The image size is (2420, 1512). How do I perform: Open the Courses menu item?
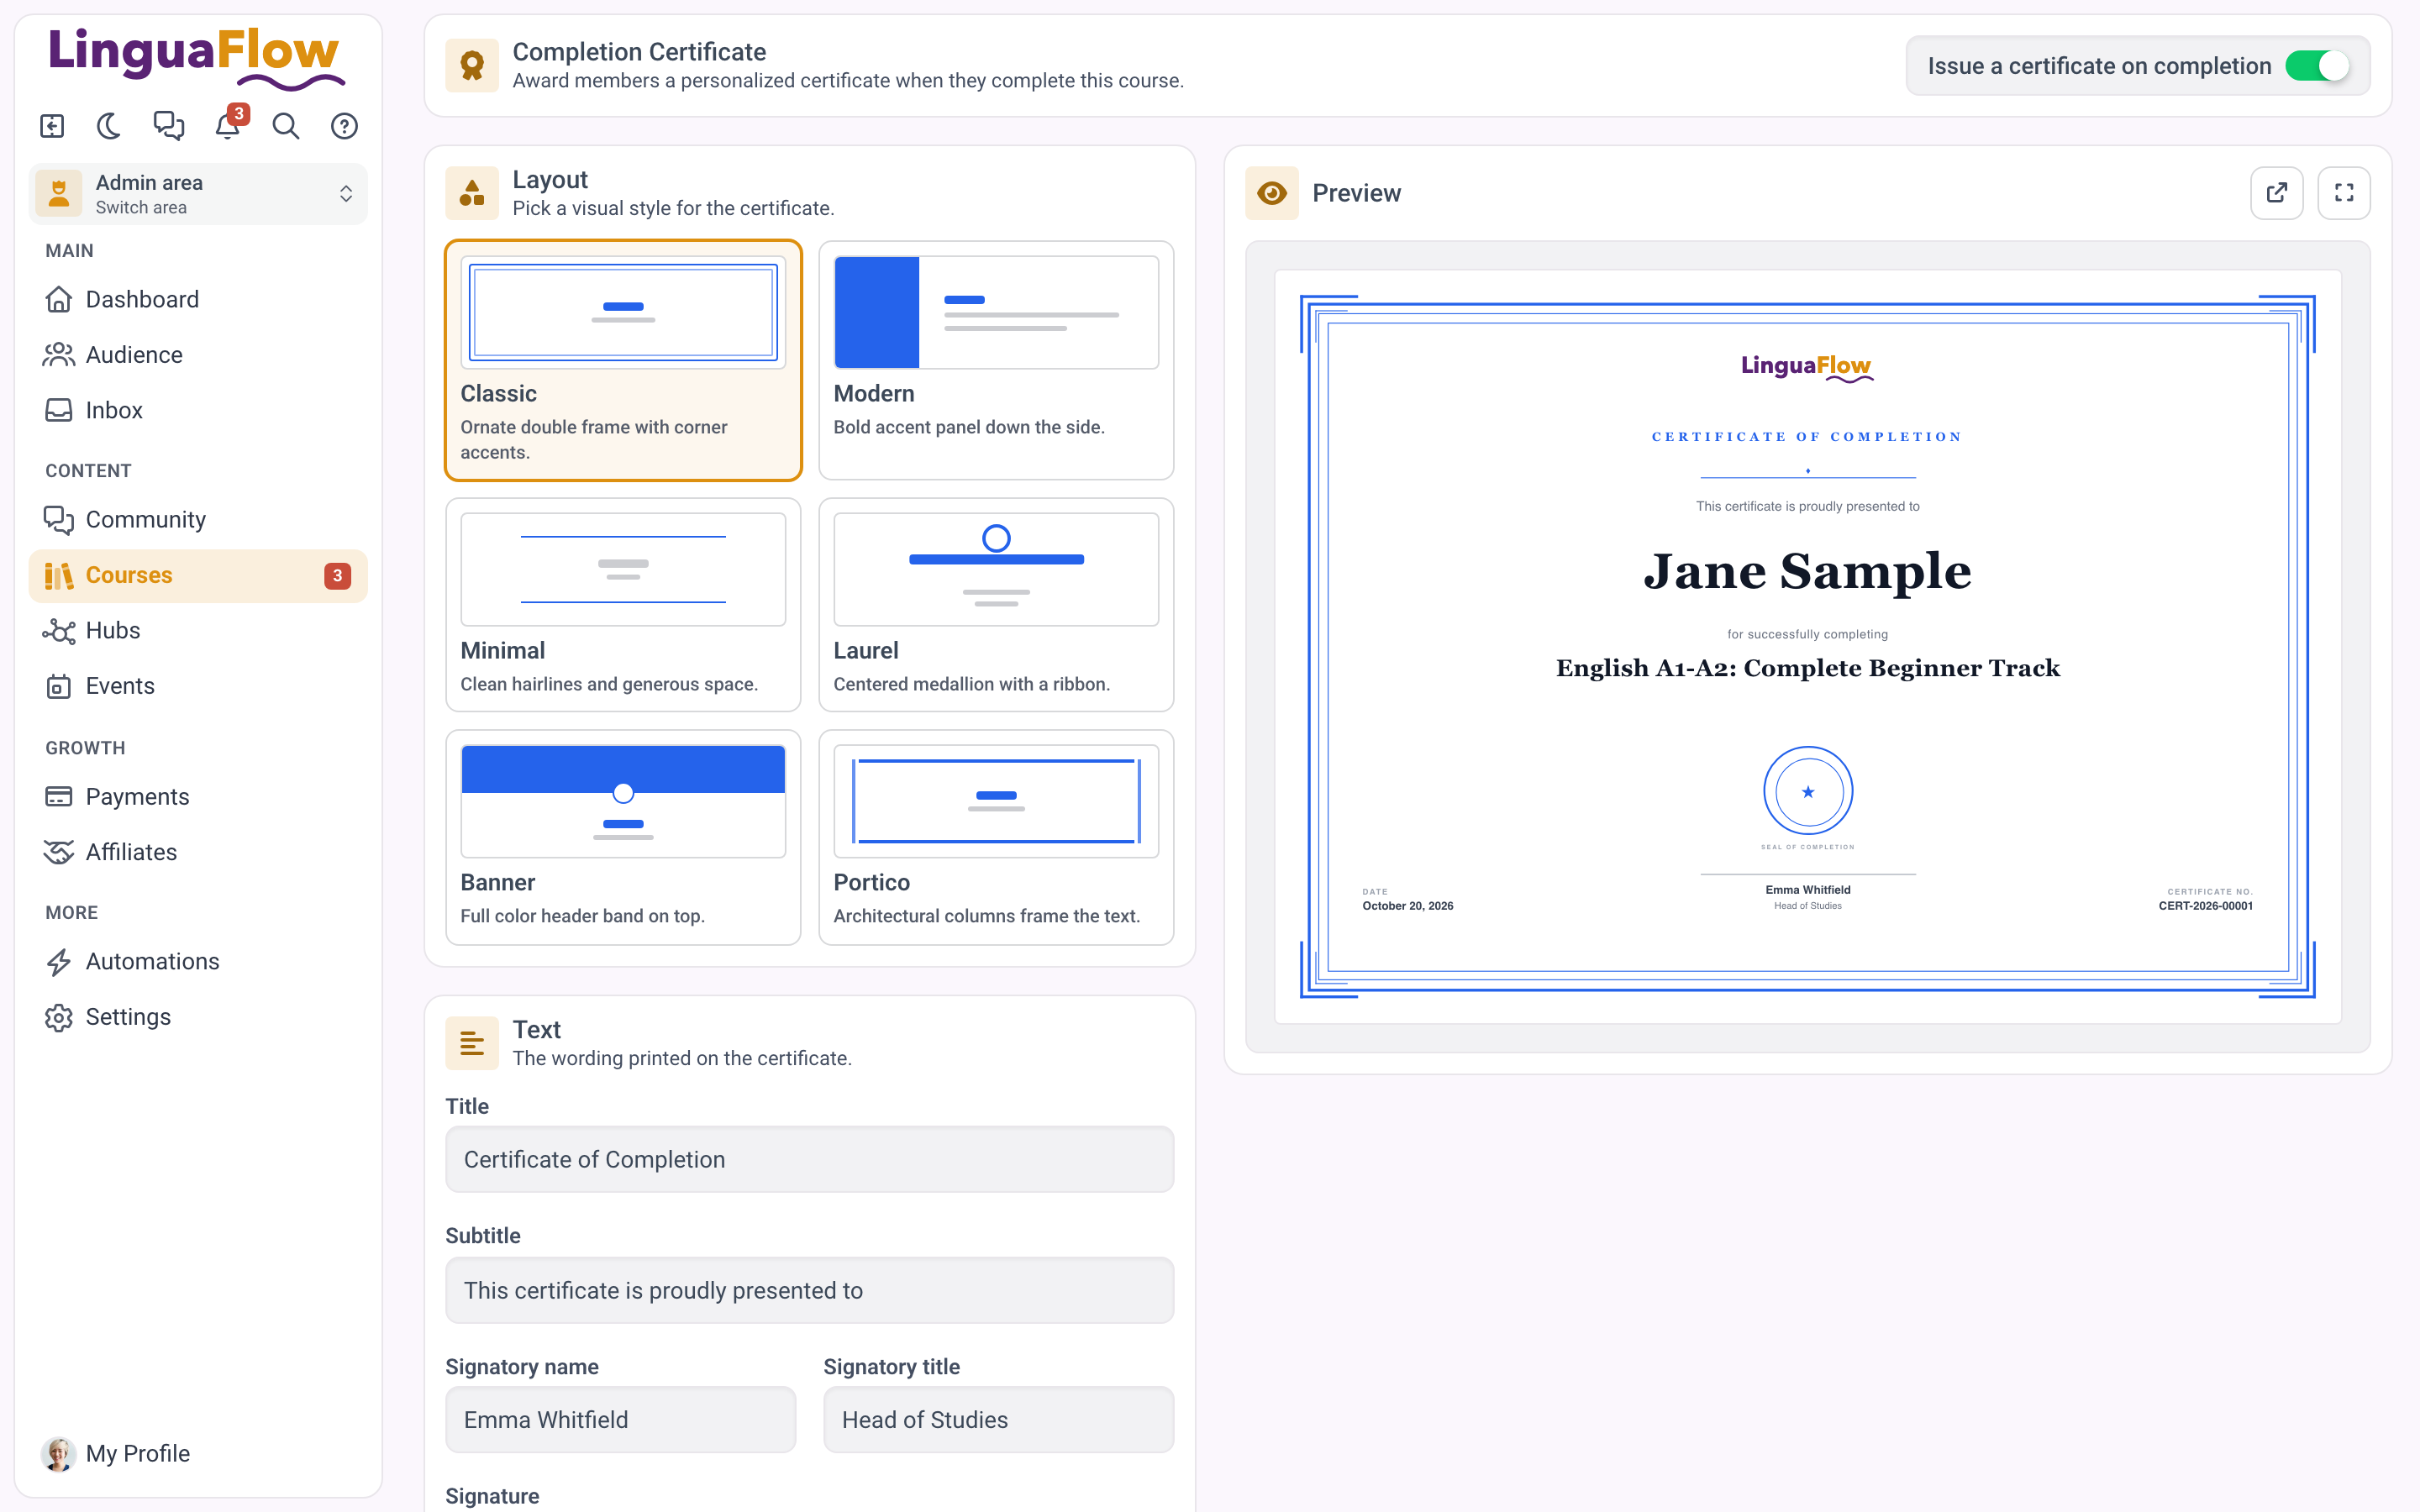199,575
